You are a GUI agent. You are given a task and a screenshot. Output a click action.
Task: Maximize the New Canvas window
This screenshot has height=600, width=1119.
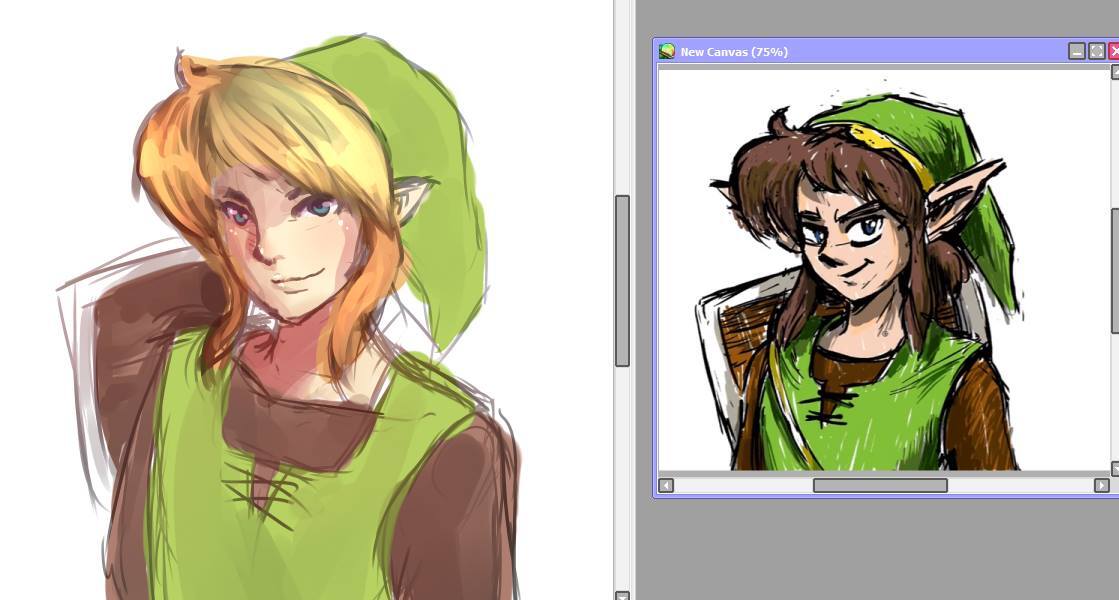coord(1096,51)
